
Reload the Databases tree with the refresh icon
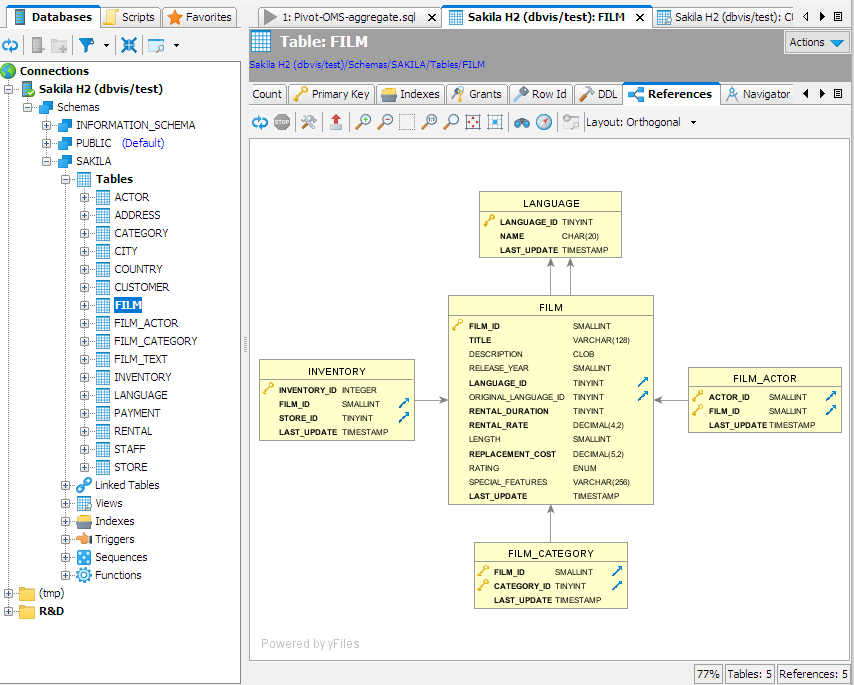tap(10, 45)
